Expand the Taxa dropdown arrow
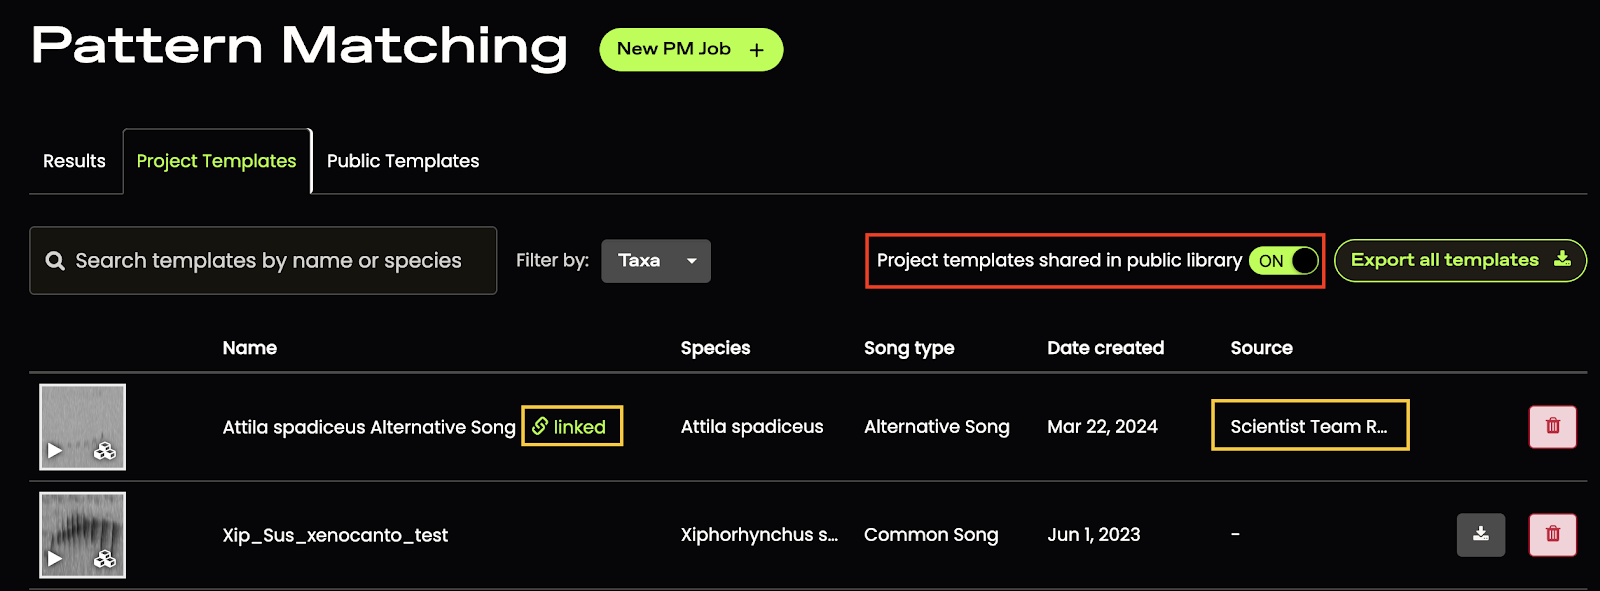Image resolution: width=1600 pixels, height=591 pixels. click(x=692, y=261)
